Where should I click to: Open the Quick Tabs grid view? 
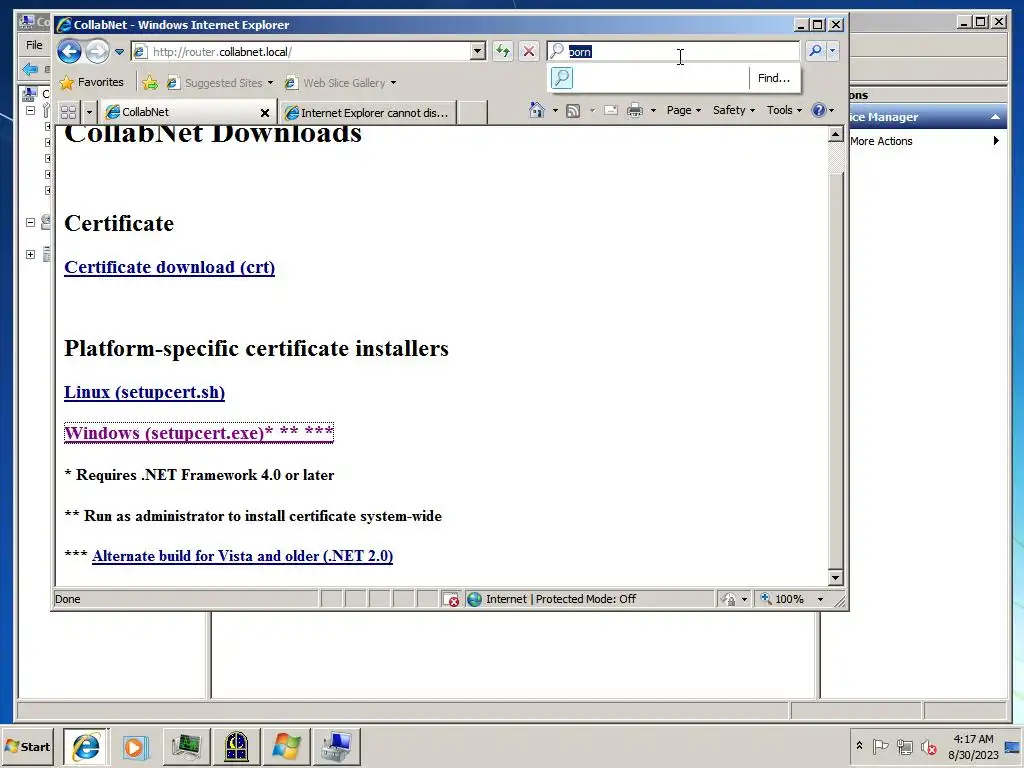coord(68,112)
